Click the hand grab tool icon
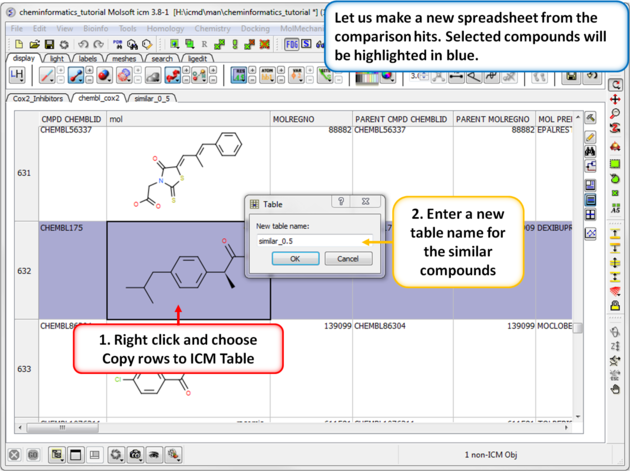Image resolution: width=630 pixels, height=471 pixels. coord(615,389)
